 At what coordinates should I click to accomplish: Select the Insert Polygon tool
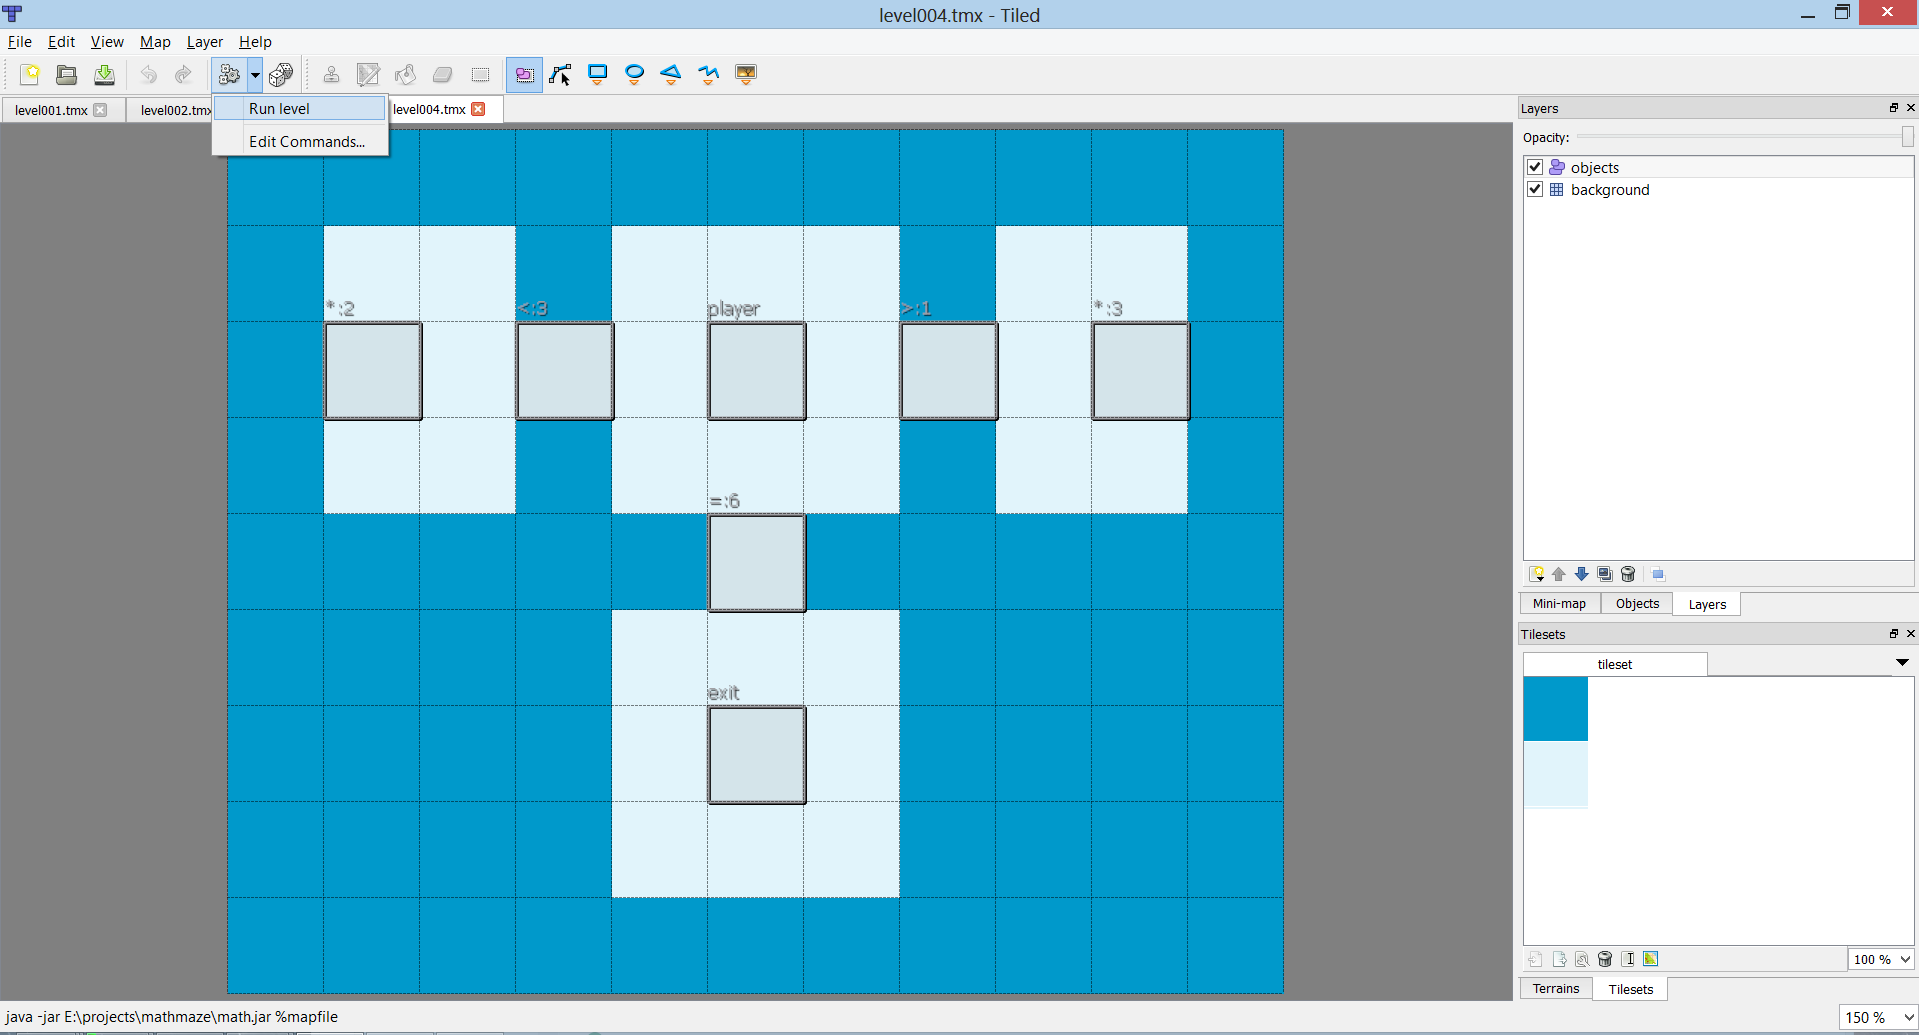672,74
